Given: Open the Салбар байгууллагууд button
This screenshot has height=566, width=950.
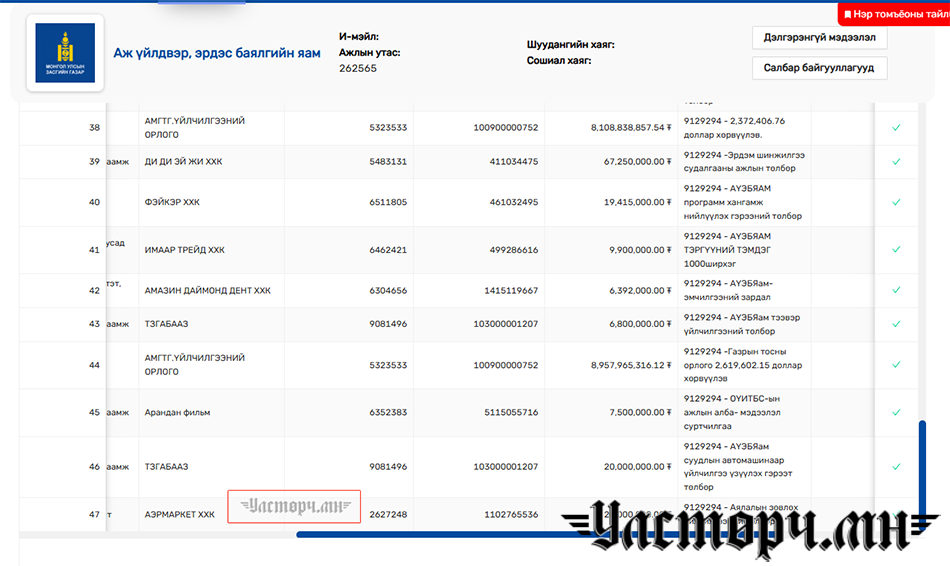Looking at the screenshot, I should click(819, 68).
